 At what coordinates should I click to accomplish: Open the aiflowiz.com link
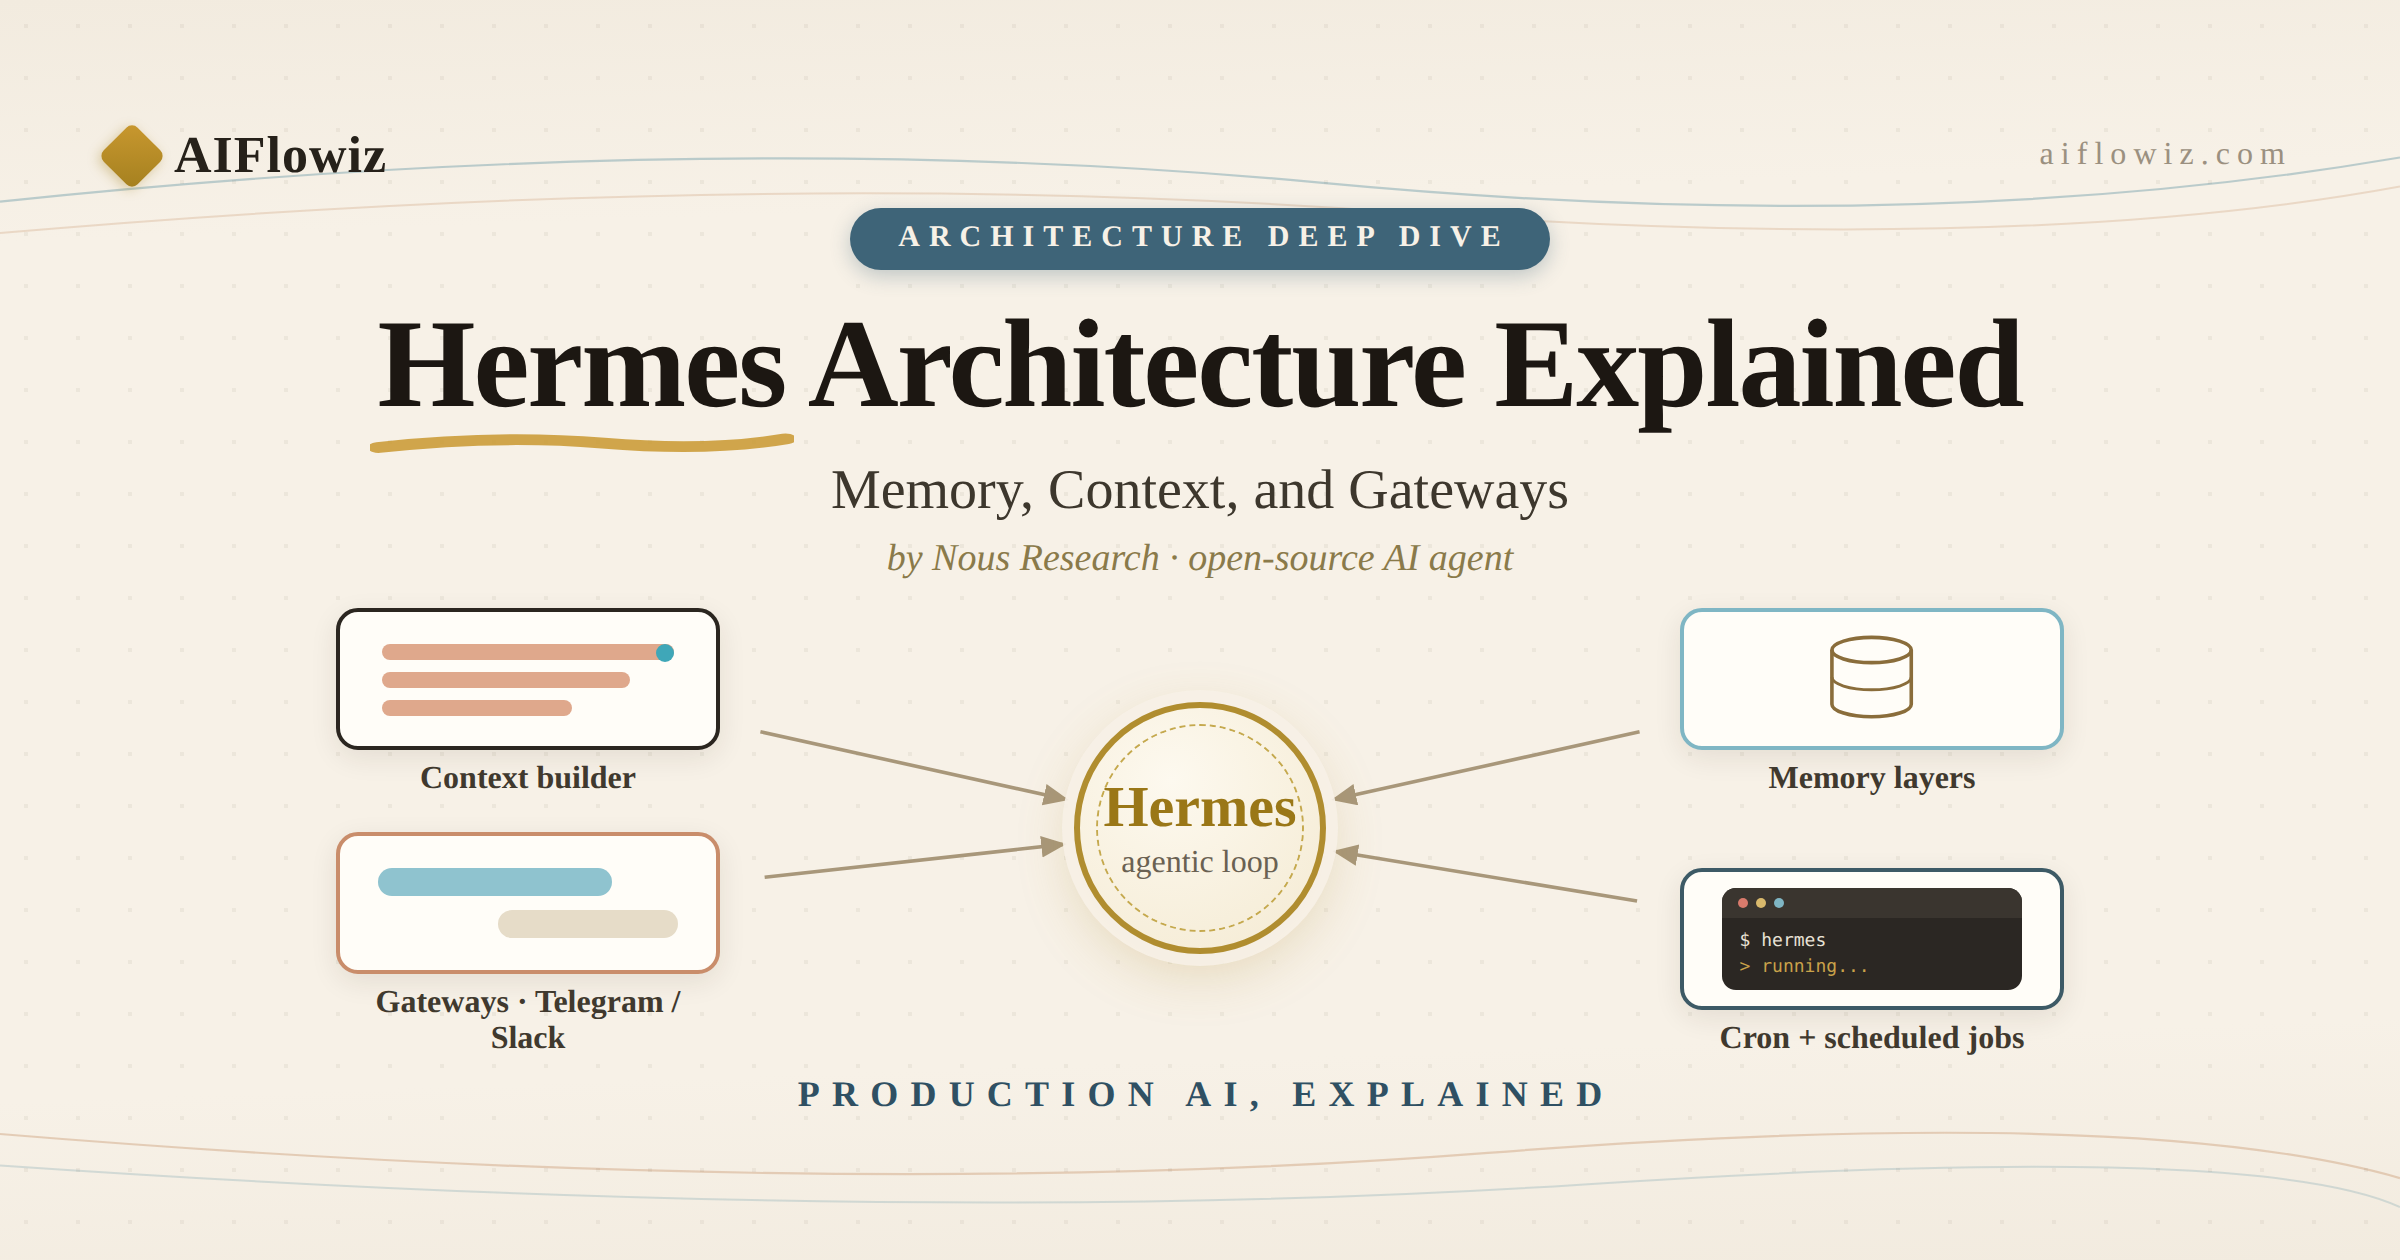coord(2163,153)
